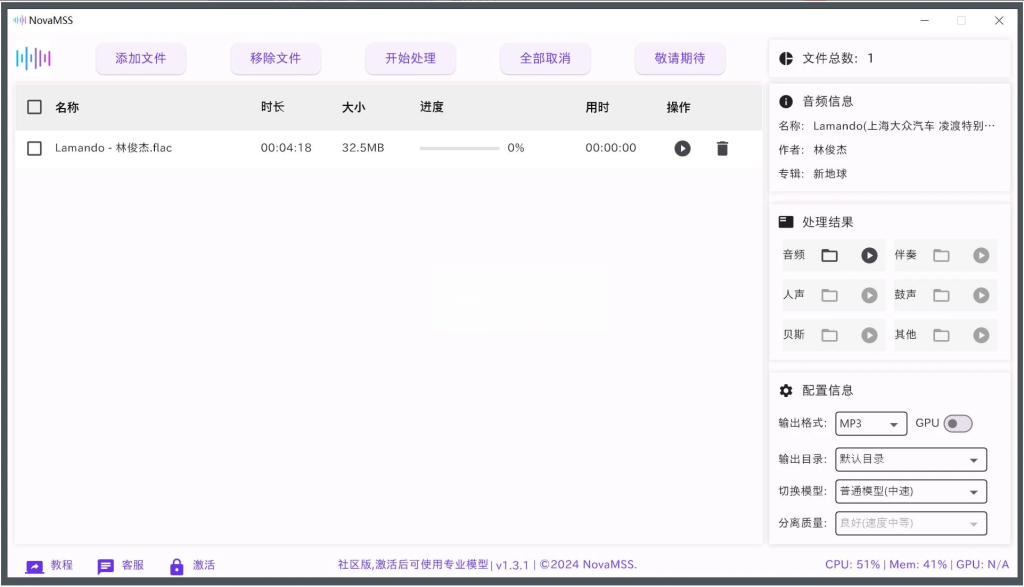Play the 伴奏 result
Image resolution: width=1024 pixels, height=587 pixels.
(981, 255)
